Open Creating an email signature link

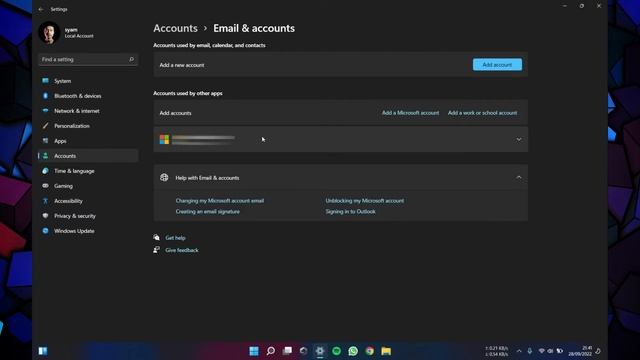[x=208, y=211]
